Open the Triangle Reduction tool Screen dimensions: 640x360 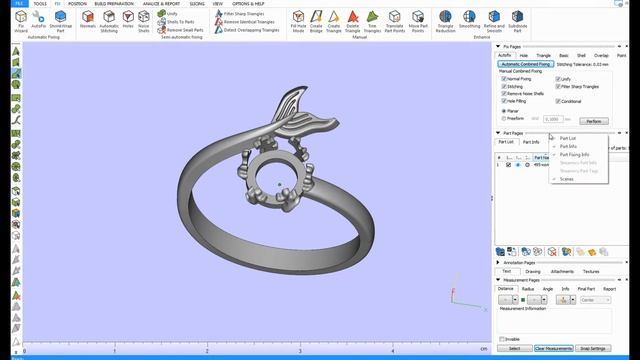[445, 22]
